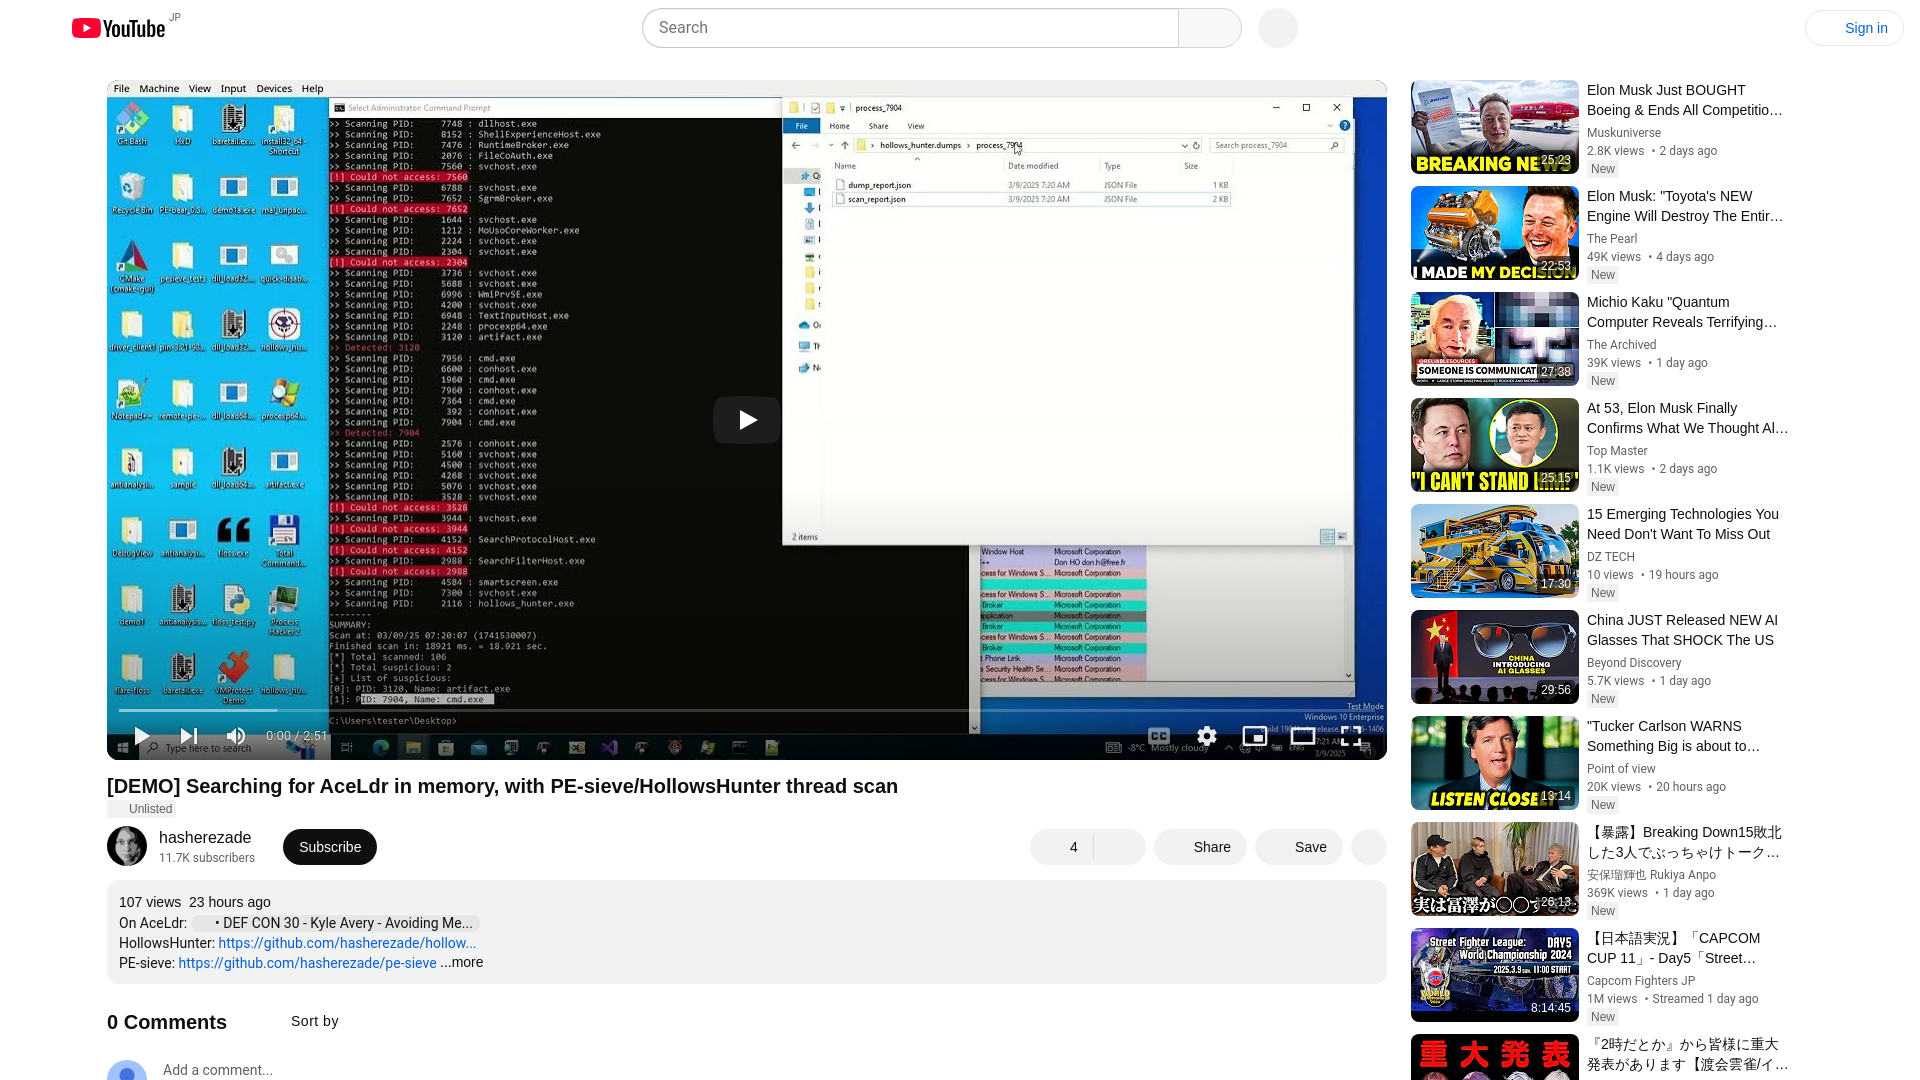Viewport: 1920px width, 1080px height.
Task: Click the next video skip icon
Action: 188,736
